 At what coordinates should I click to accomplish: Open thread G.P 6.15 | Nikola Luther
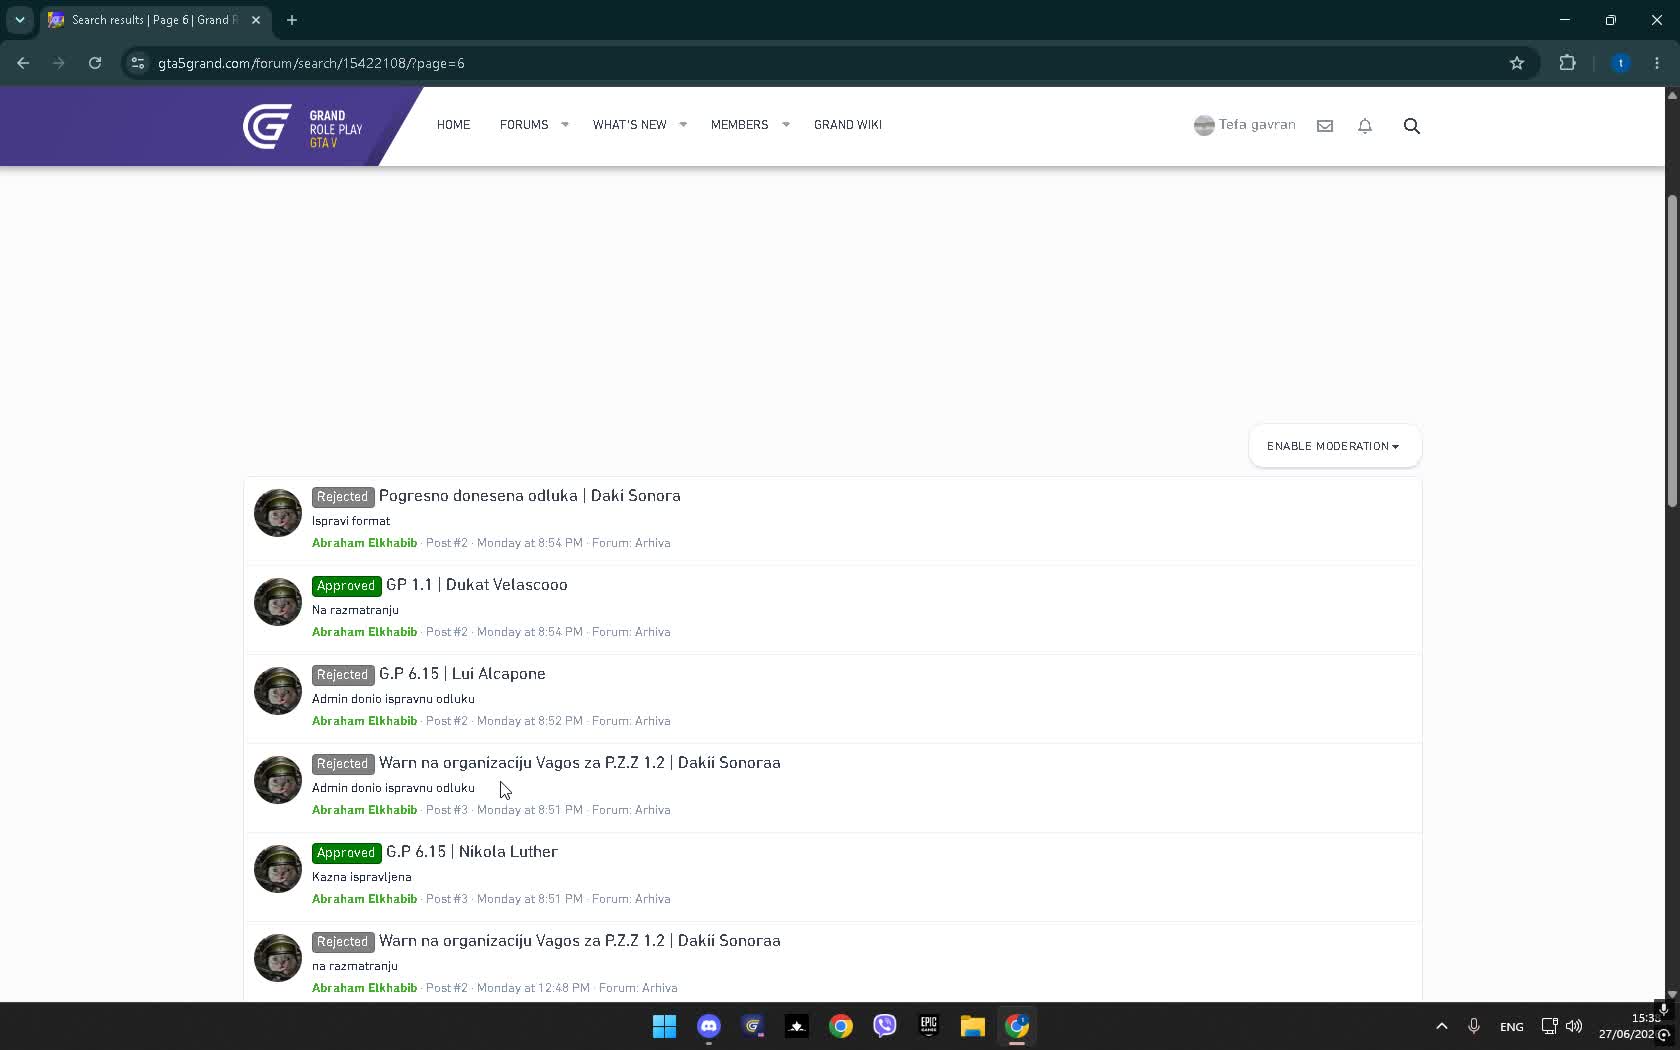click(471, 852)
